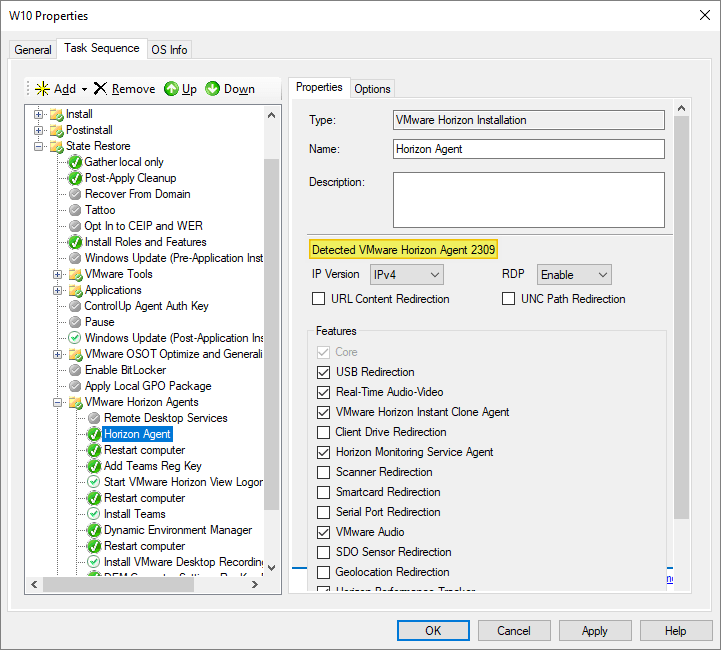Click the green Down arrow icon
This screenshot has height=650, width=721.
point(213,89)
